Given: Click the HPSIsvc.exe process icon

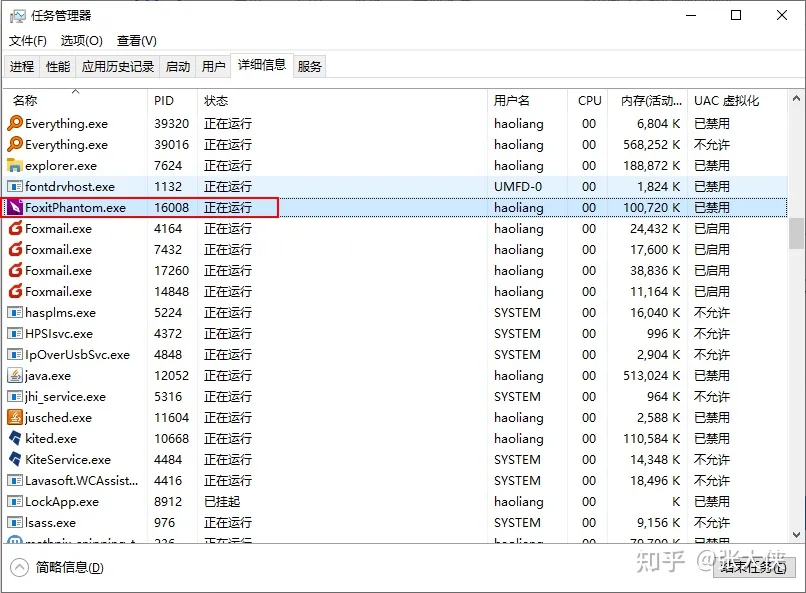Looking at the screenshot, I should [15, 333].
